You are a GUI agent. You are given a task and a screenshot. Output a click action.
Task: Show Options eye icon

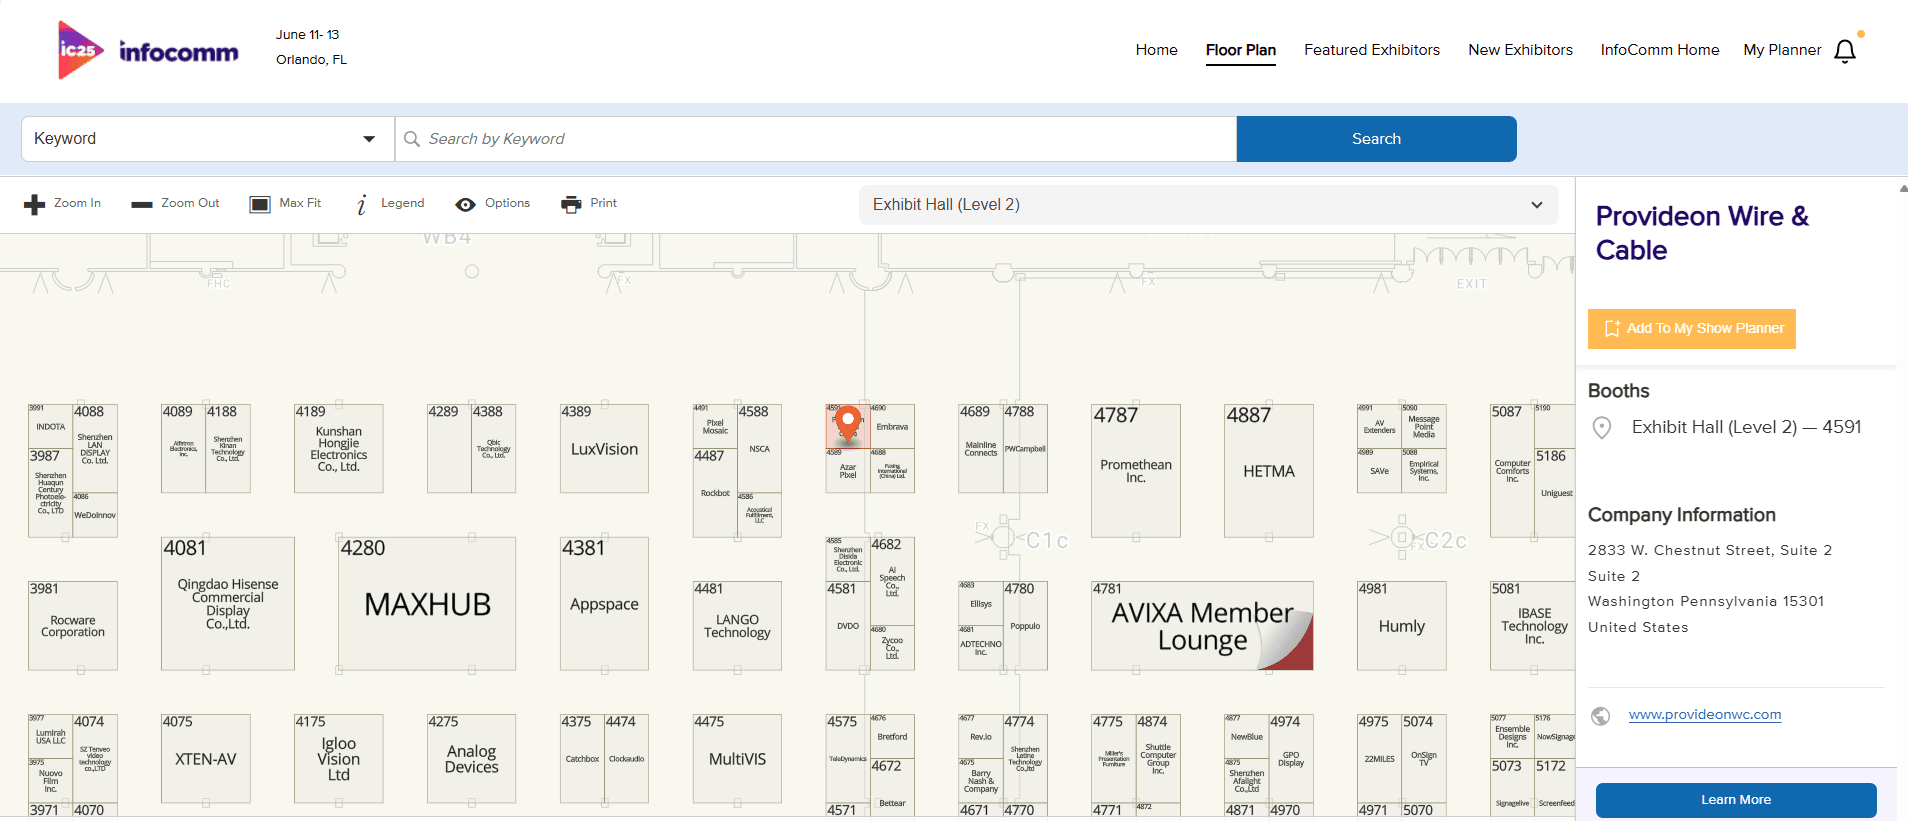click(x=465, y=204)
